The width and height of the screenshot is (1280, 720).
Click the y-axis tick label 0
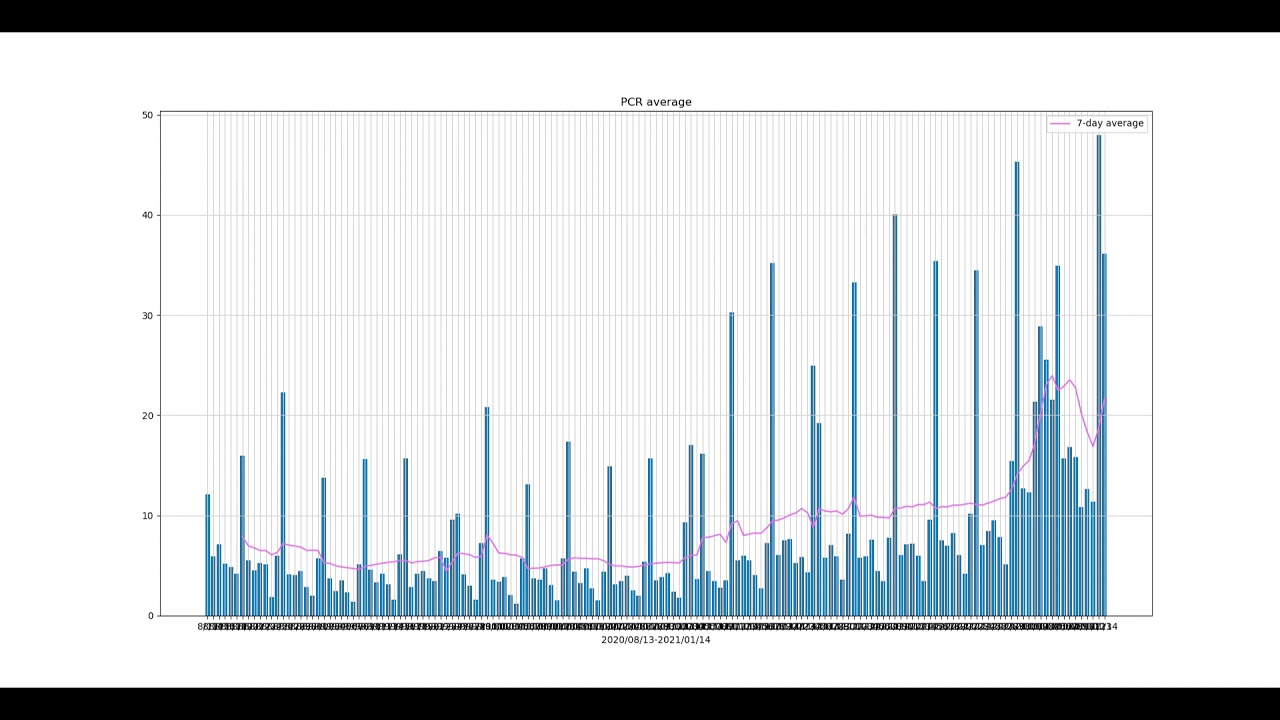click(x=150, y=616)
